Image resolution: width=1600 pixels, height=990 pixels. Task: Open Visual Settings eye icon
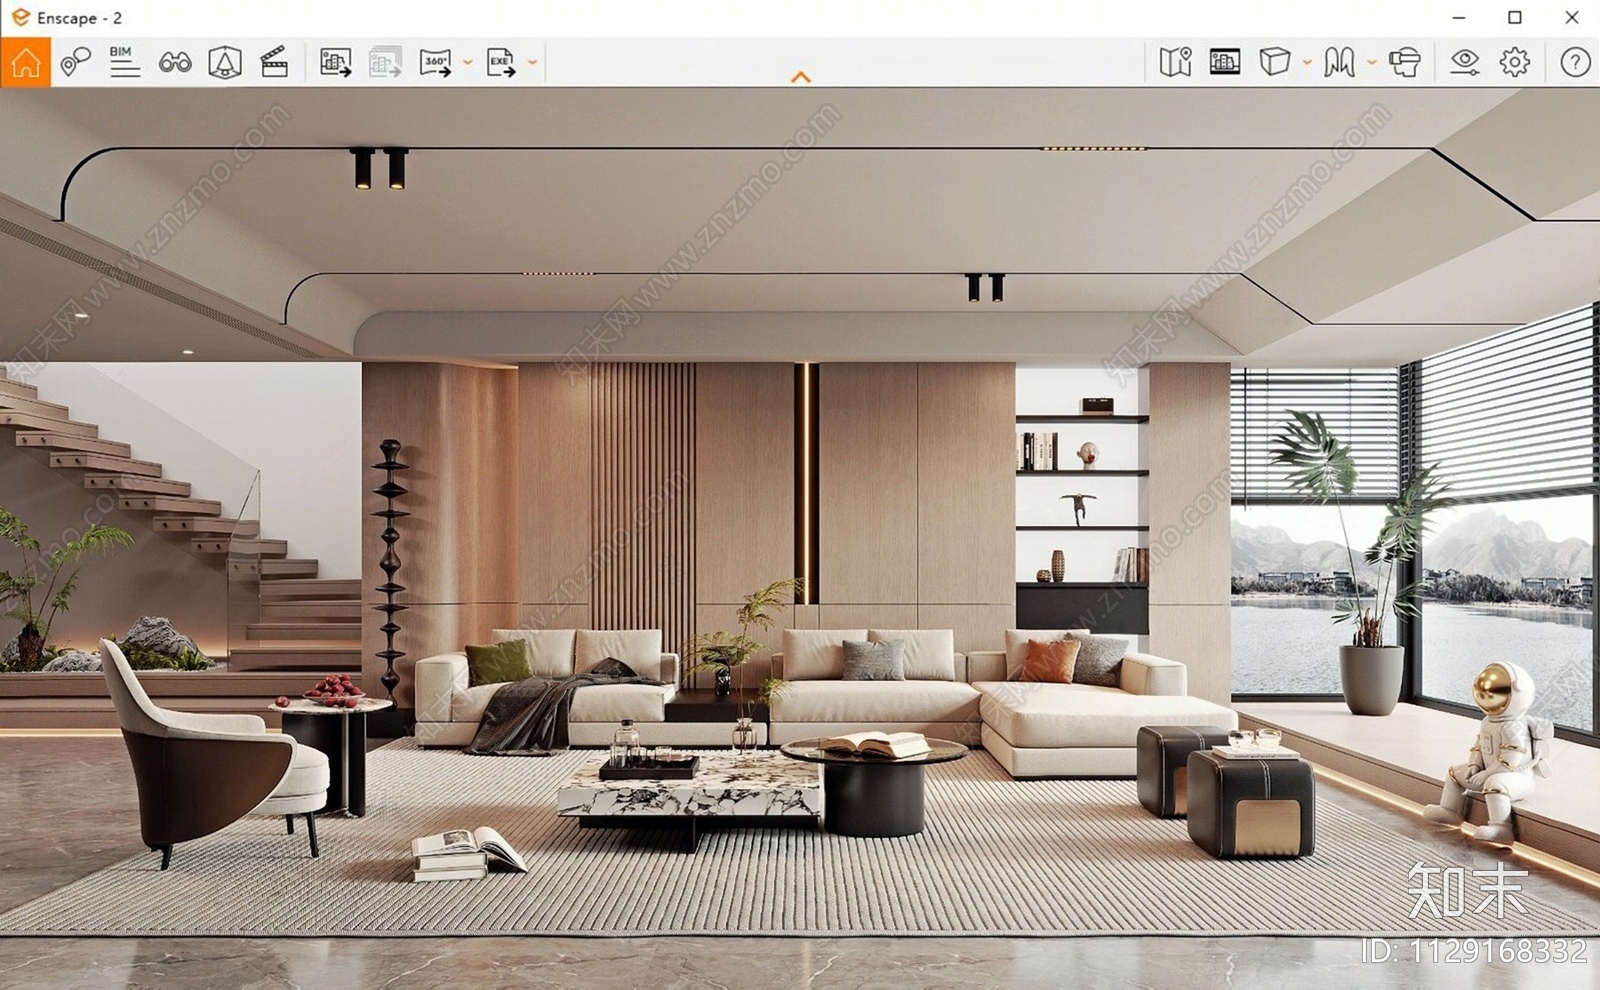click(x=1465, y=62)
